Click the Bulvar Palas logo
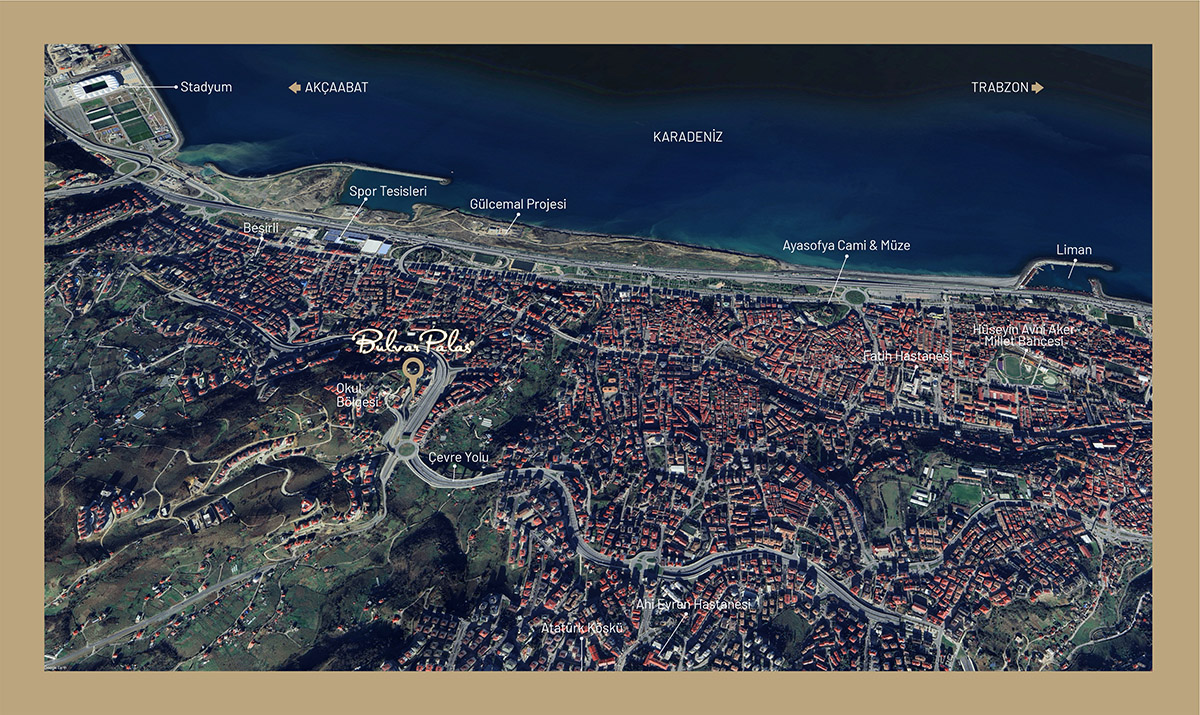 pyautogui.click(x=413, y=342)
